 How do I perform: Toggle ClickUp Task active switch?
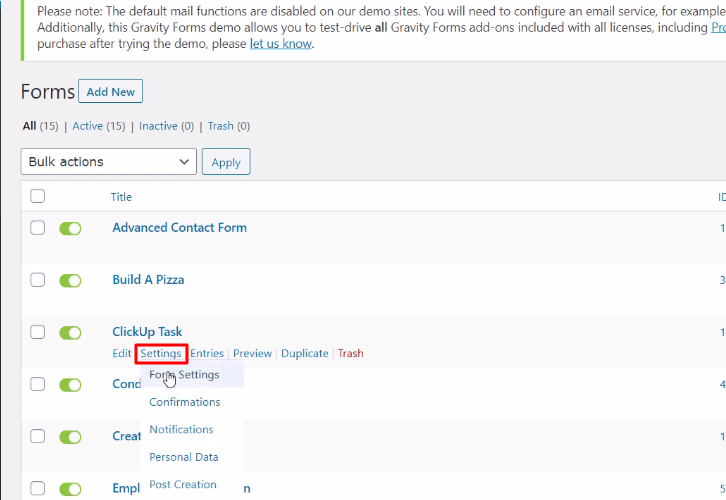click(70, 333)
